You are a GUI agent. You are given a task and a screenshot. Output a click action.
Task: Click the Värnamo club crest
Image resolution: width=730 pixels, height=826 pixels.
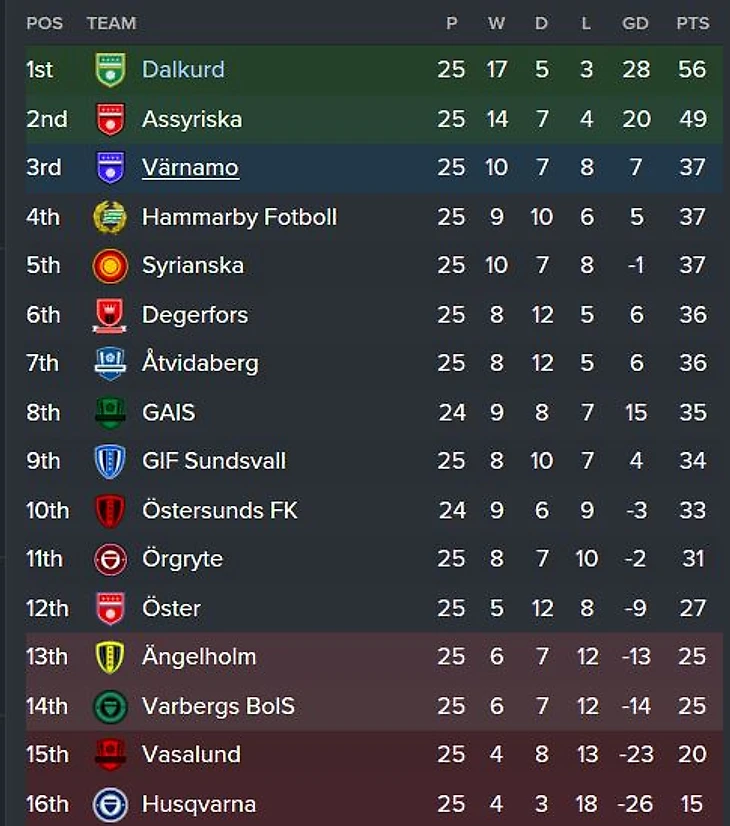point(110,168)
